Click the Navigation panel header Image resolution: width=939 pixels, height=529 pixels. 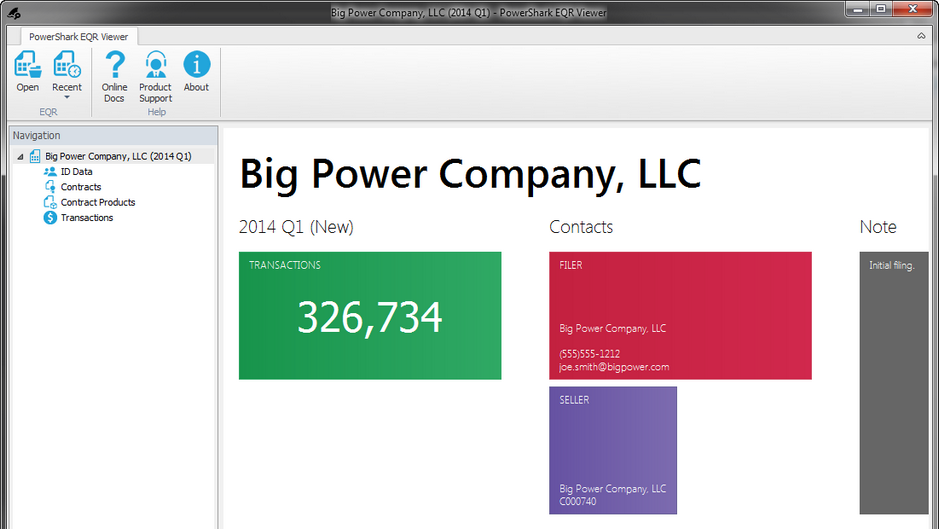point(114,135)
